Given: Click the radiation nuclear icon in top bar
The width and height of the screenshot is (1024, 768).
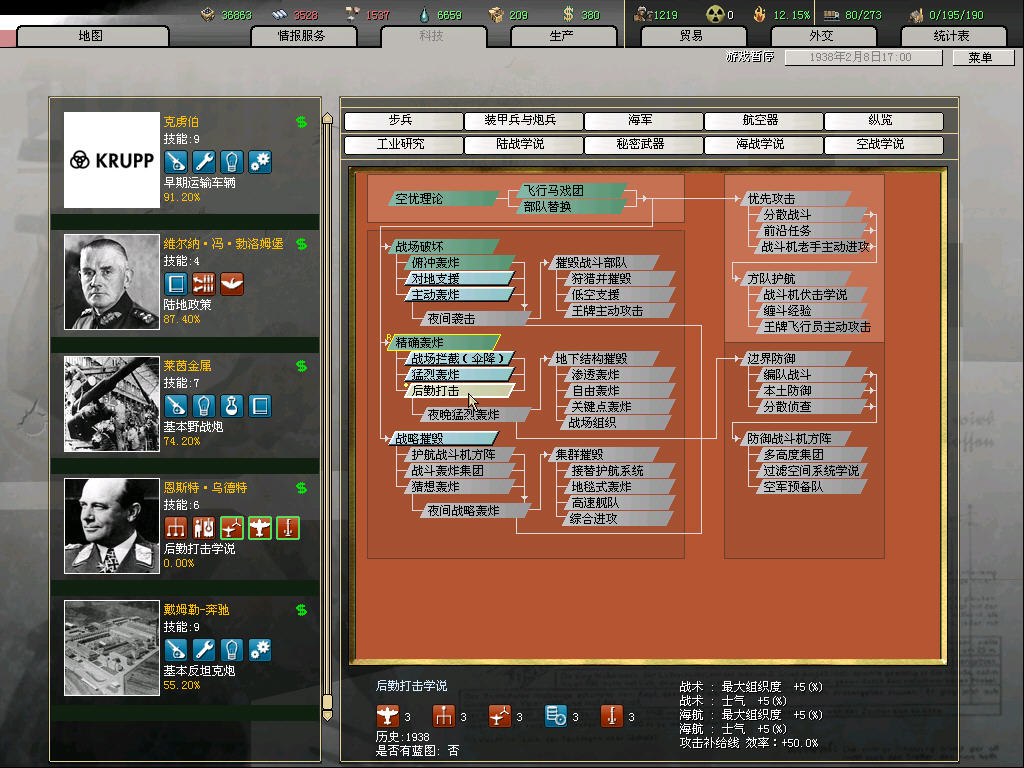Looking at the screenshot, I should 715,15.
